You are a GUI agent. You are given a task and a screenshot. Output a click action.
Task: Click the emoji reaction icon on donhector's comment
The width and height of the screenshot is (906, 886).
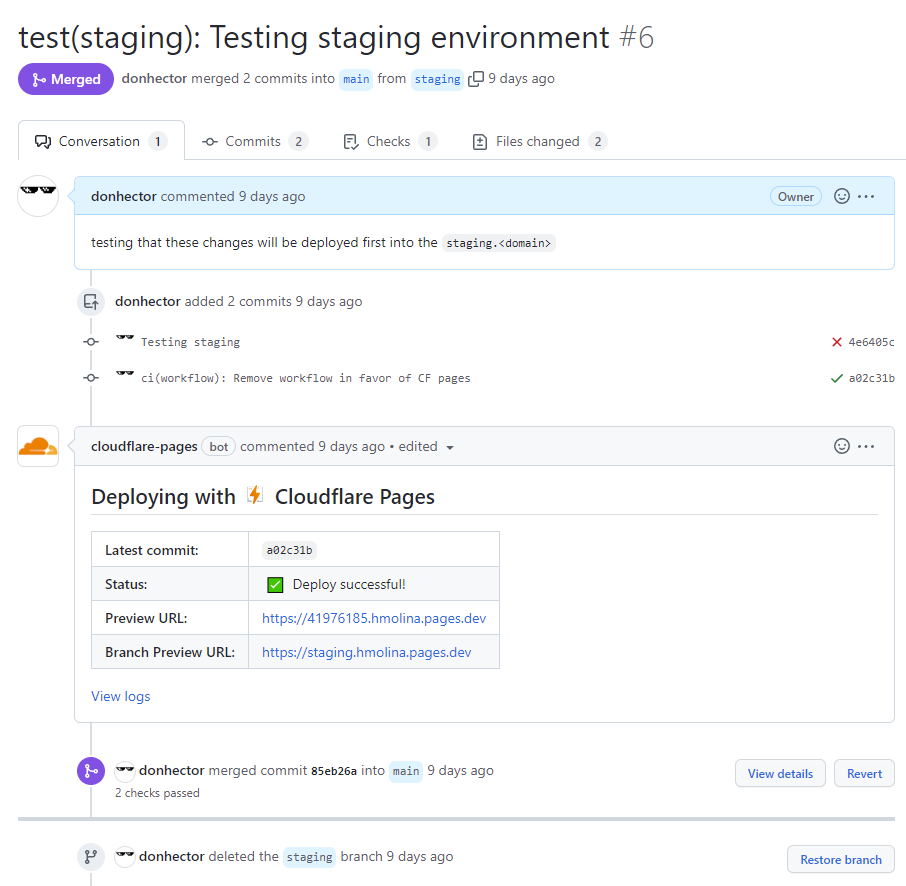pyautogui.click(x=841, y=196)
